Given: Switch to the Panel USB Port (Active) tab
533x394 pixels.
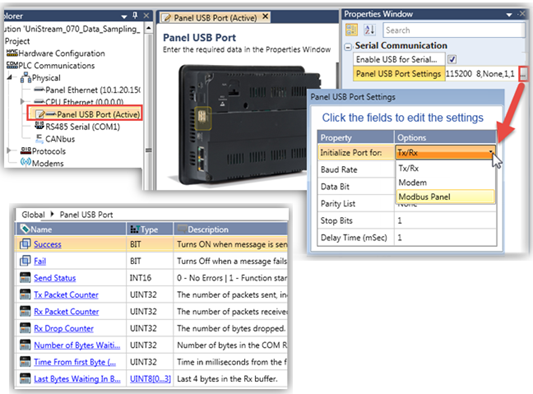Looking at the screenshot, I should 215,18.
